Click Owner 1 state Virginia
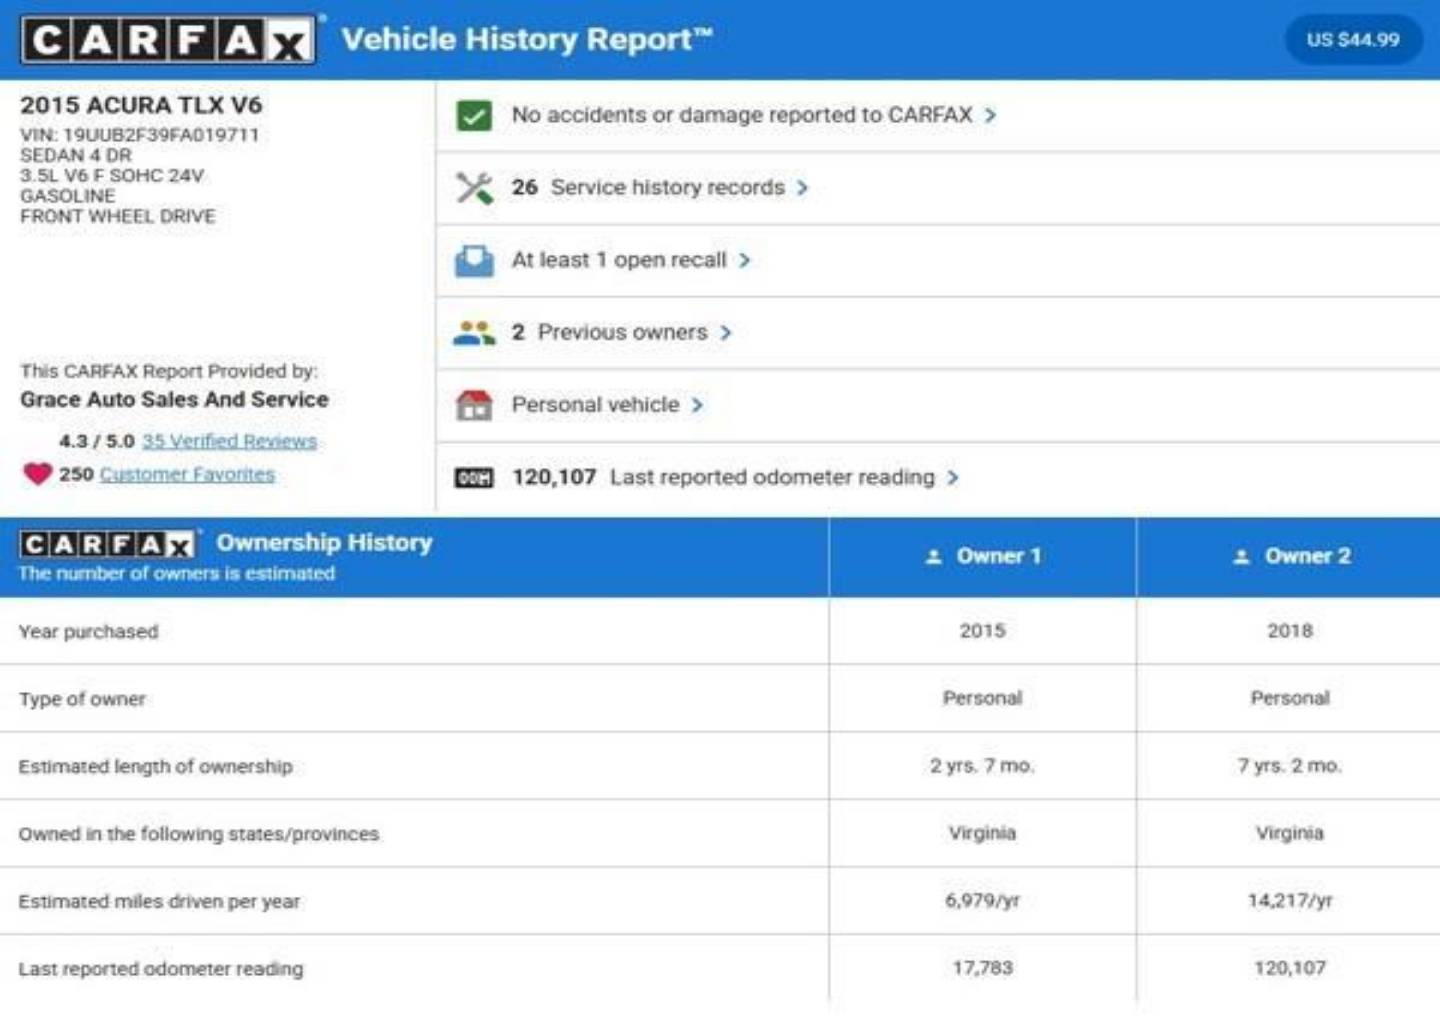 point(983,833)
